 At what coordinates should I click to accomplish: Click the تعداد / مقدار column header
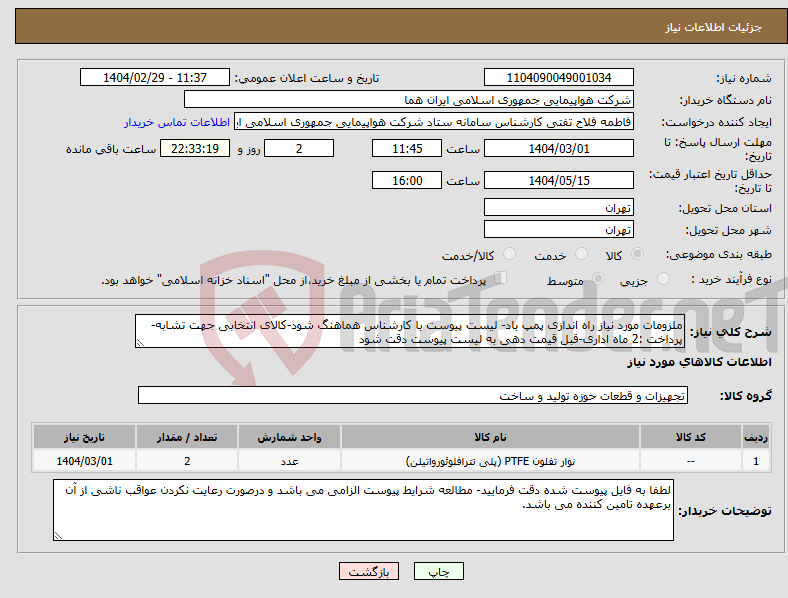pyautogui.click(x=187, y=437)
